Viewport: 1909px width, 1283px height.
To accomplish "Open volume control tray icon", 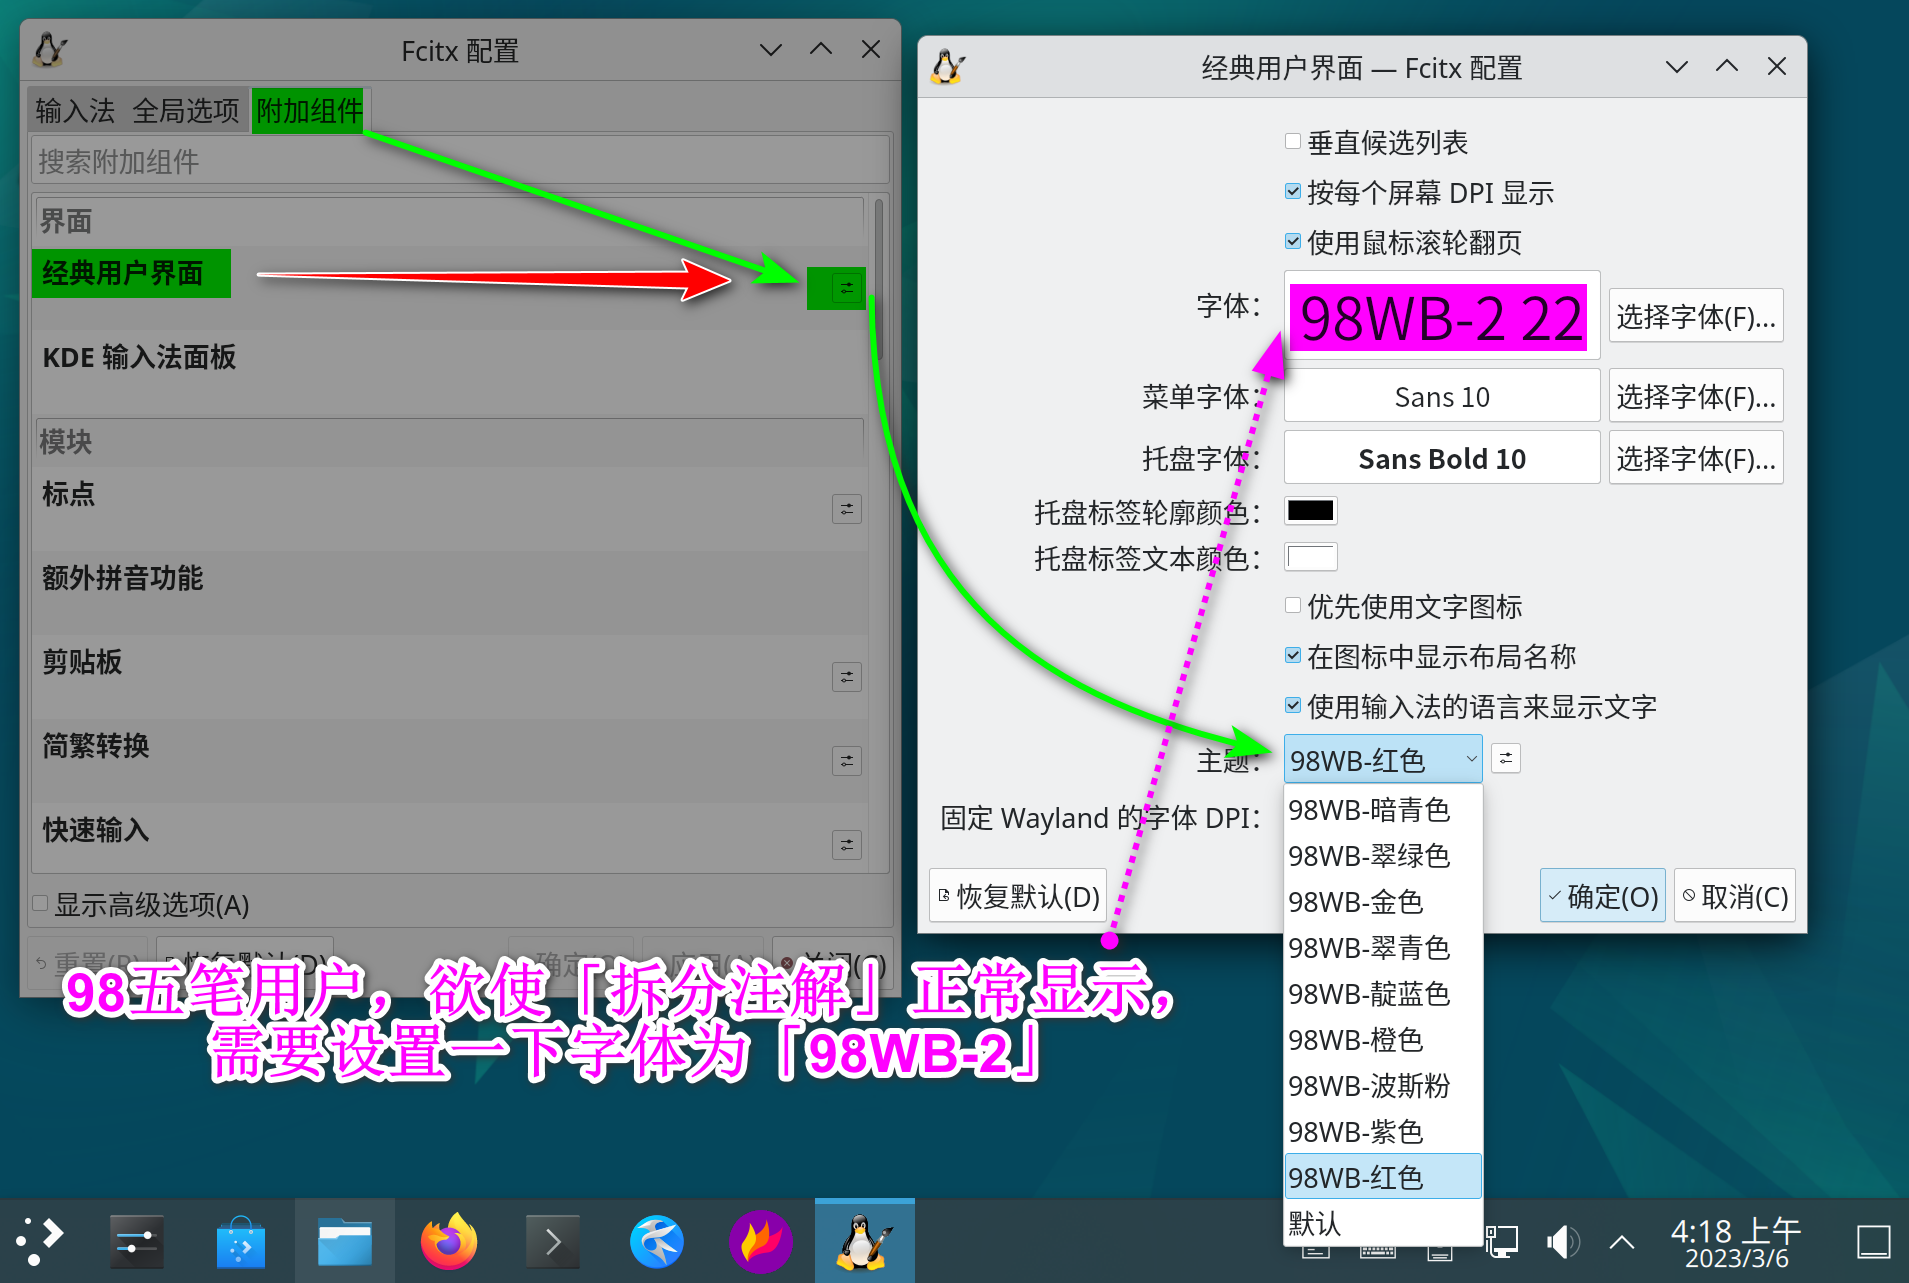I will (x=1562, y=1242).
